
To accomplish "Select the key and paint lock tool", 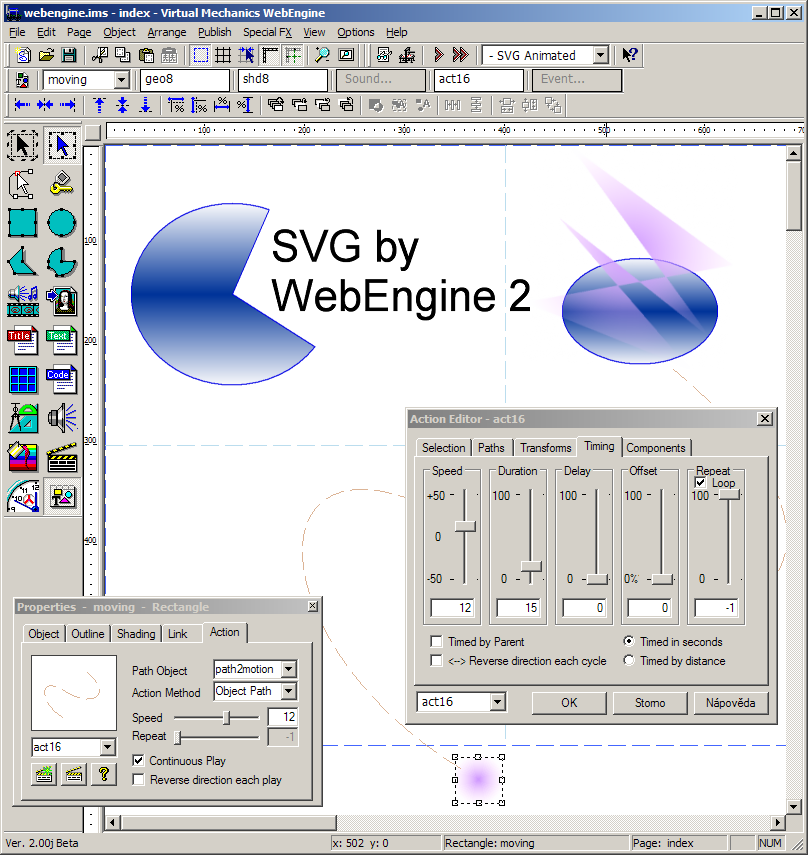I will [62, 184].
